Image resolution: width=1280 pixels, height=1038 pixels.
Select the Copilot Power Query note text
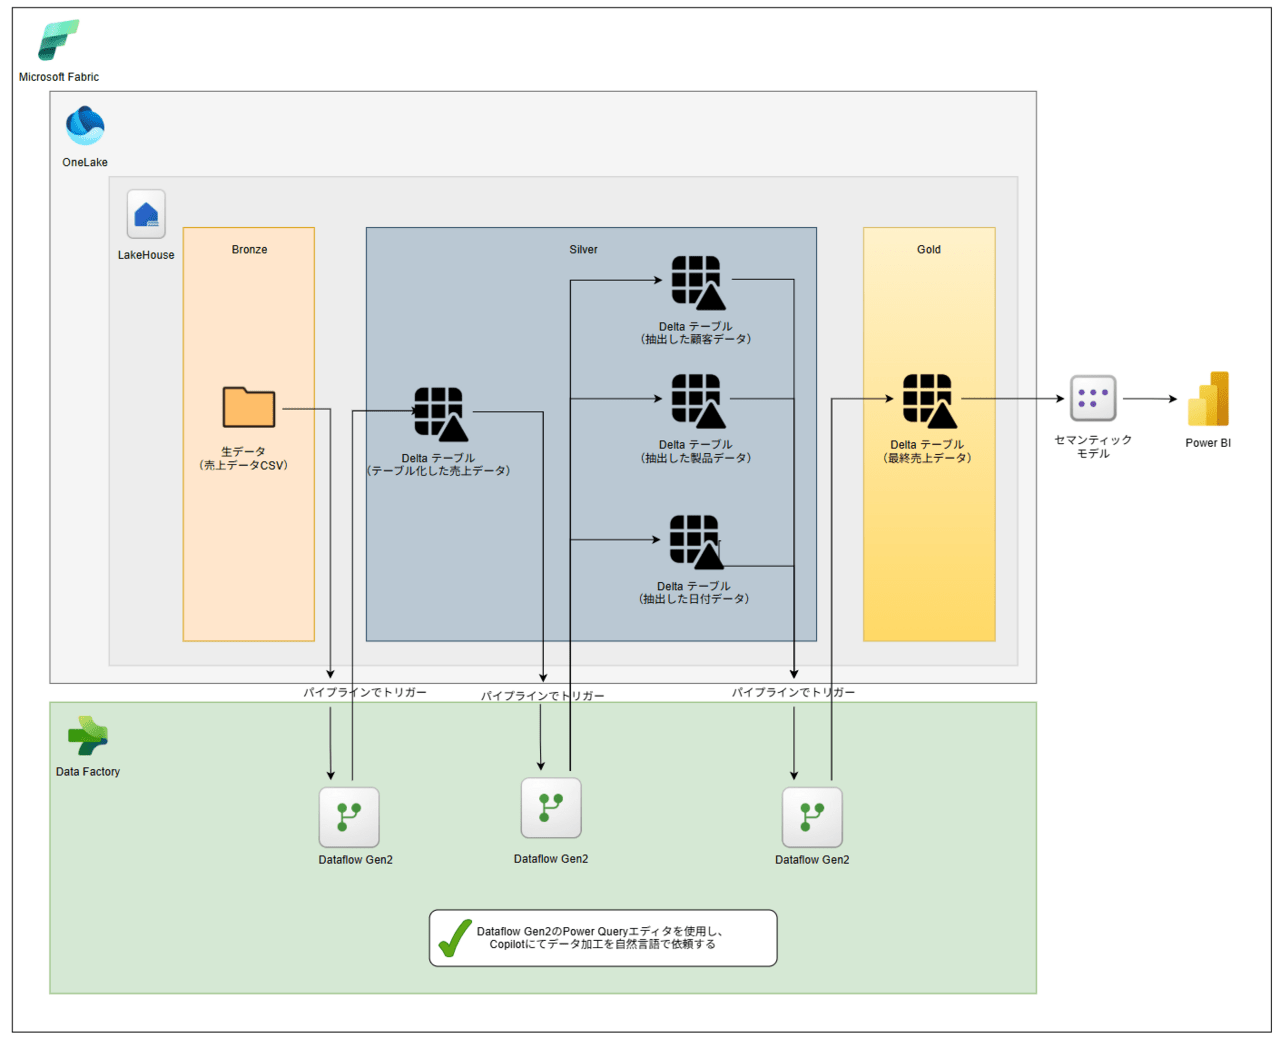602,938
